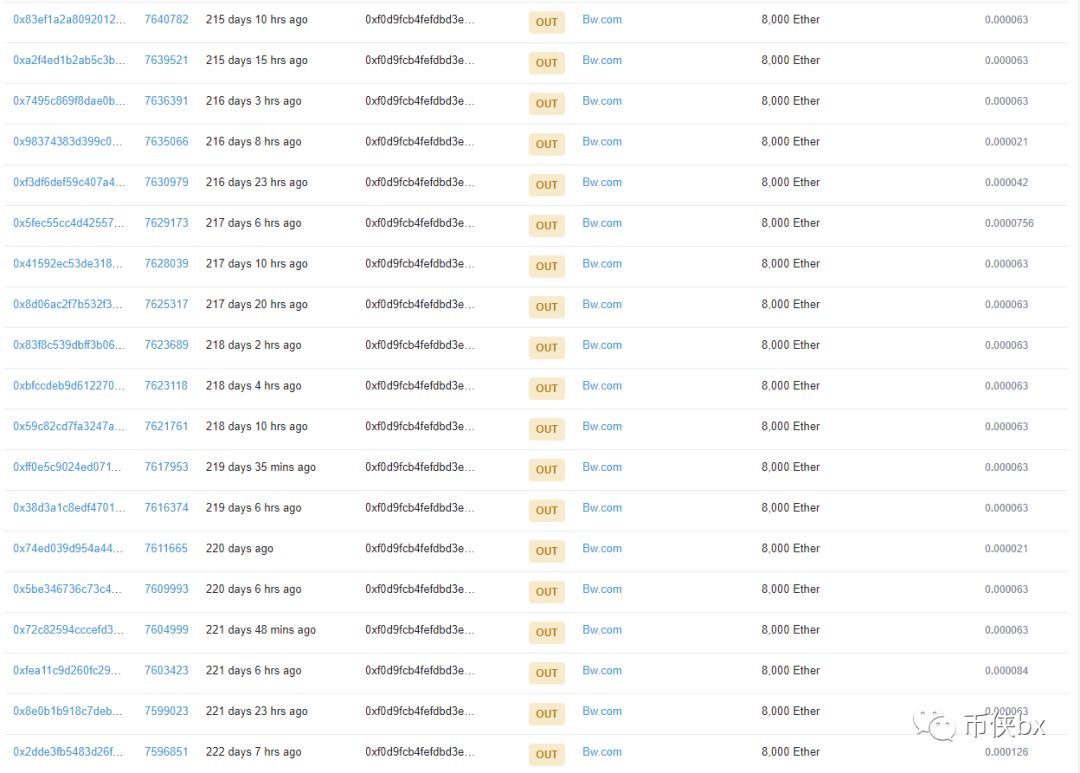Open Bw.com address in block 7596851 row
The image size is (1080, 773).
pyautogui.click(x=602, y=751)
